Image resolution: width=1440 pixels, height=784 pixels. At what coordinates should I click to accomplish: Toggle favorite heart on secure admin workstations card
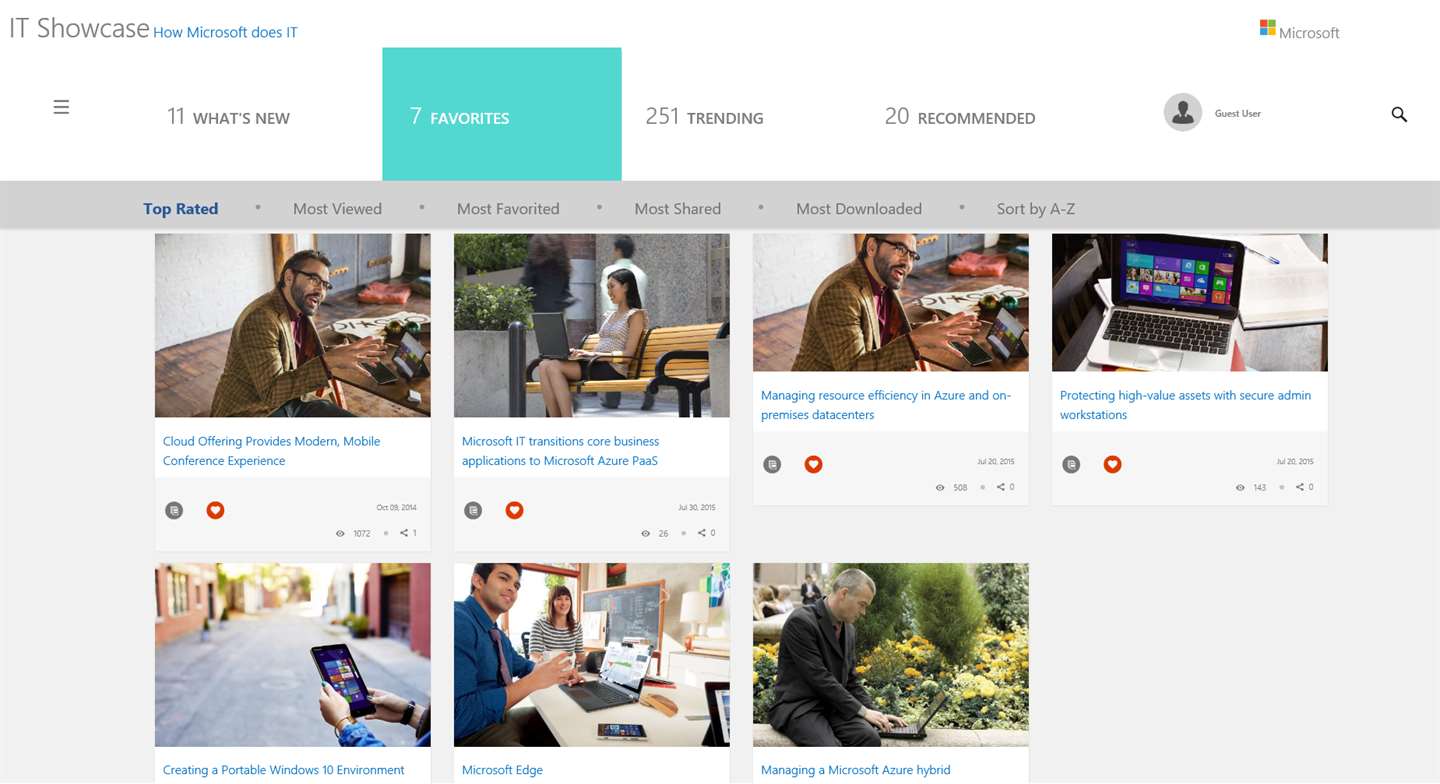click(x=1112, y=464)
